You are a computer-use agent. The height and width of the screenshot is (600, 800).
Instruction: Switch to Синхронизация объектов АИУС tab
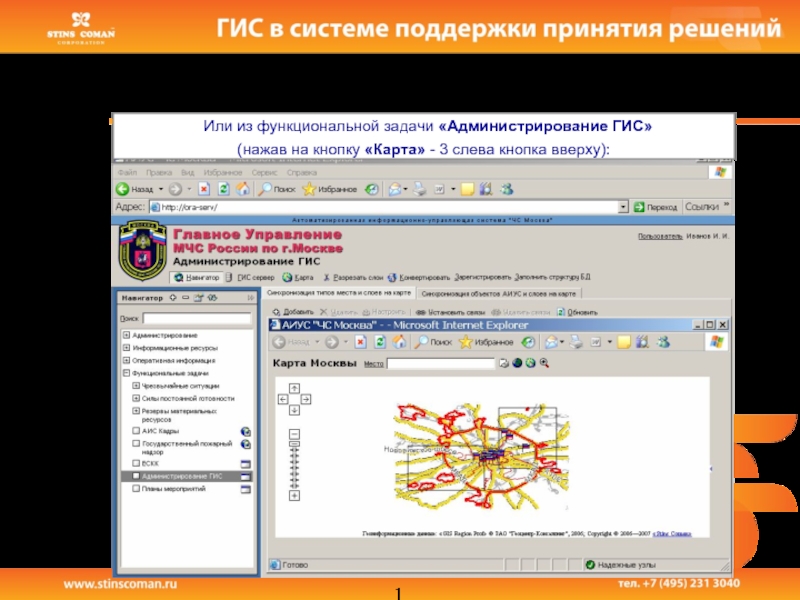click(x=498, y=294)
